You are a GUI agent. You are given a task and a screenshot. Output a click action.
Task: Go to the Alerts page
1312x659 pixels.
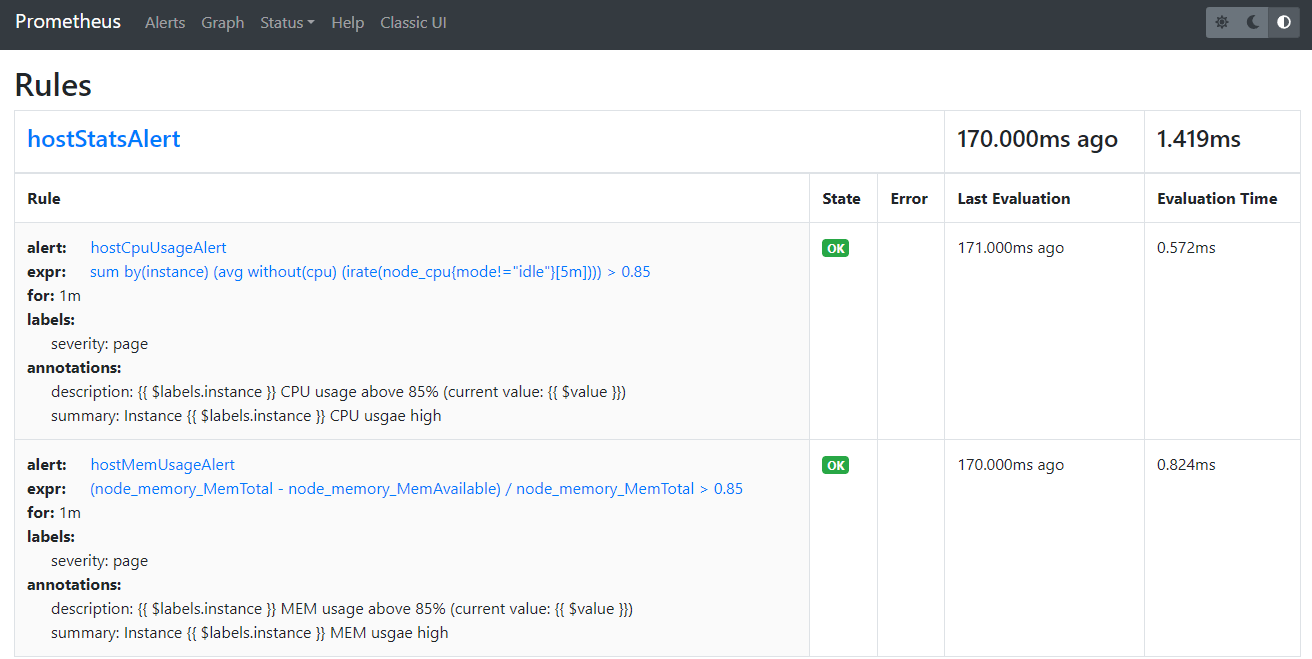(165, 22)
